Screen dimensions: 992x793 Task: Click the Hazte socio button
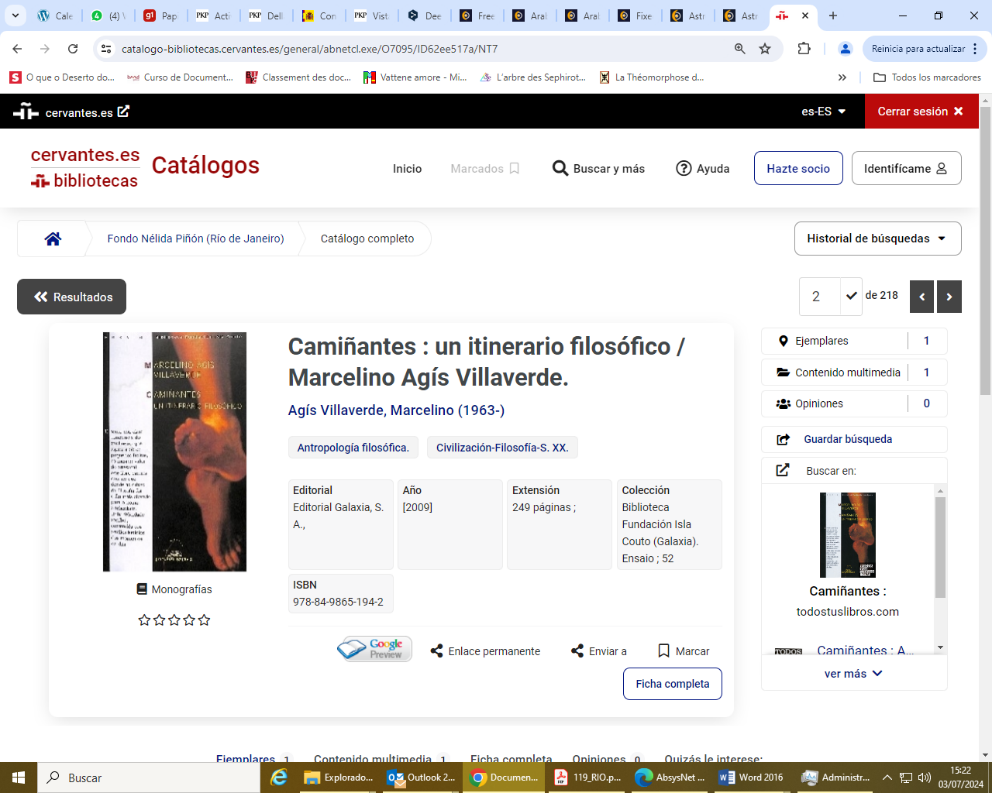point(798,168)
